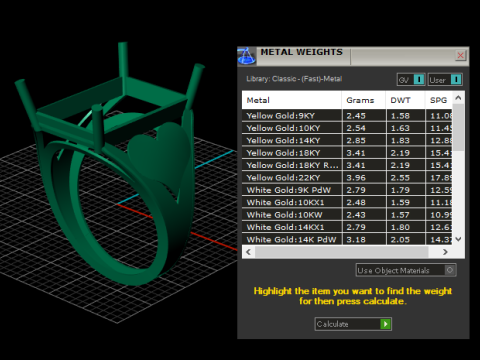The width and height of the screenshot is (480, 360).
Task: Click the horizontal scrollbar thumb
Action: coord(341,252)
